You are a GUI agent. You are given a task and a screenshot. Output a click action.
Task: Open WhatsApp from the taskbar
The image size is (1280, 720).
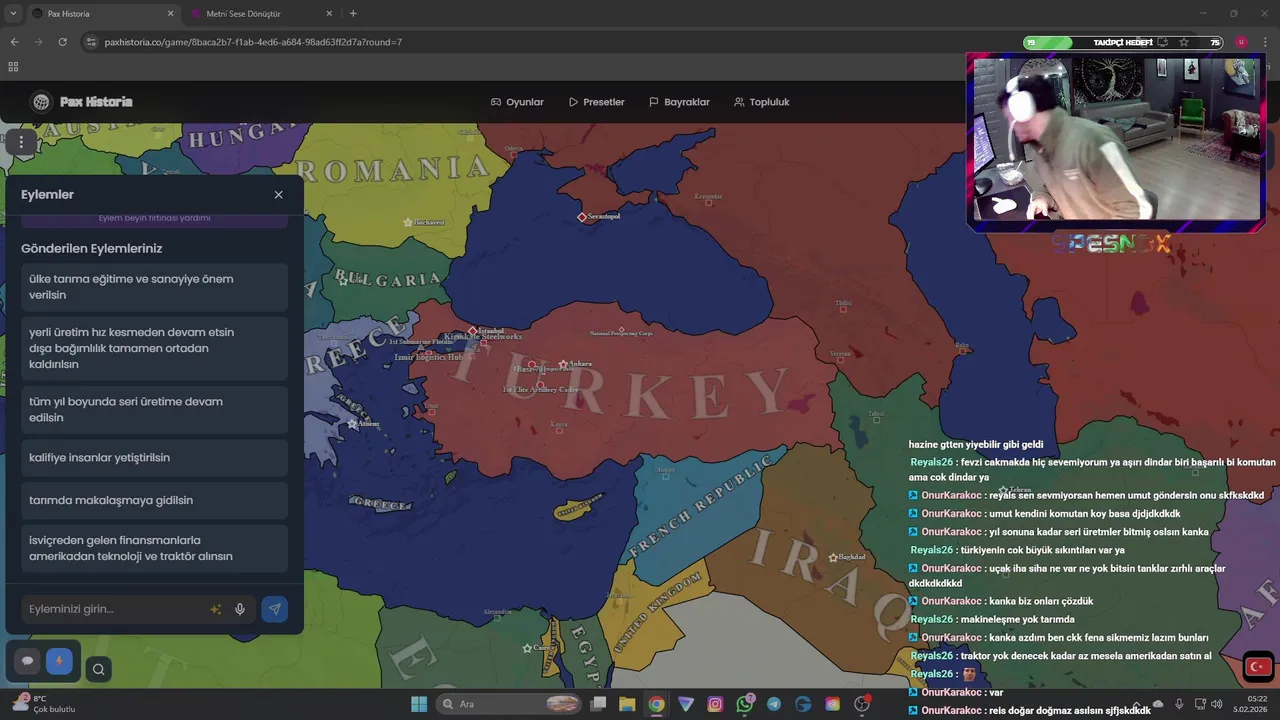[744, 704]
